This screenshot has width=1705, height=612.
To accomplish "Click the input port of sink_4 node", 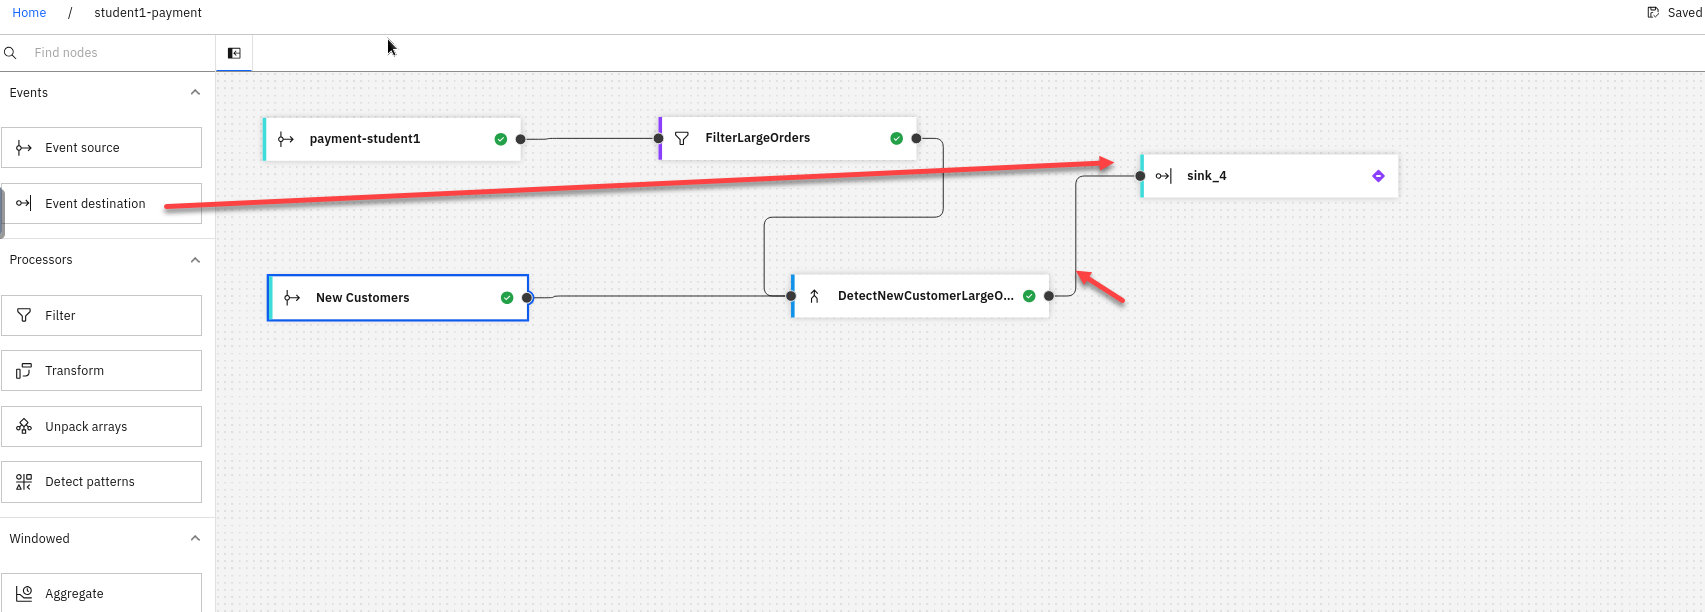I will click(1140, 176).
